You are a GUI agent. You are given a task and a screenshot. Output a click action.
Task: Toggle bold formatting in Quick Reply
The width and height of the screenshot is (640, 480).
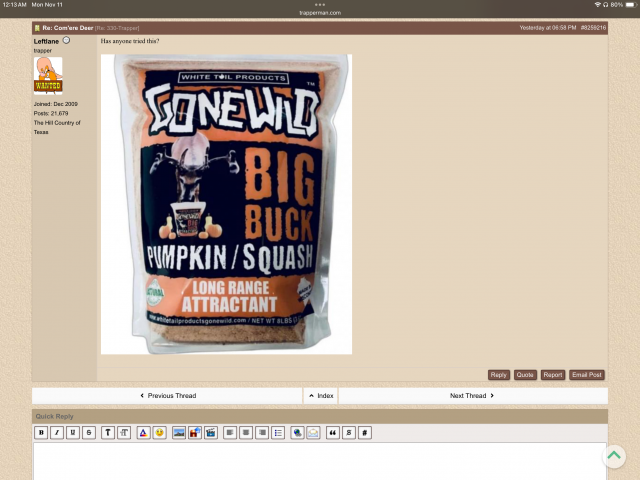pyautogui.click(x=41, y=432)
